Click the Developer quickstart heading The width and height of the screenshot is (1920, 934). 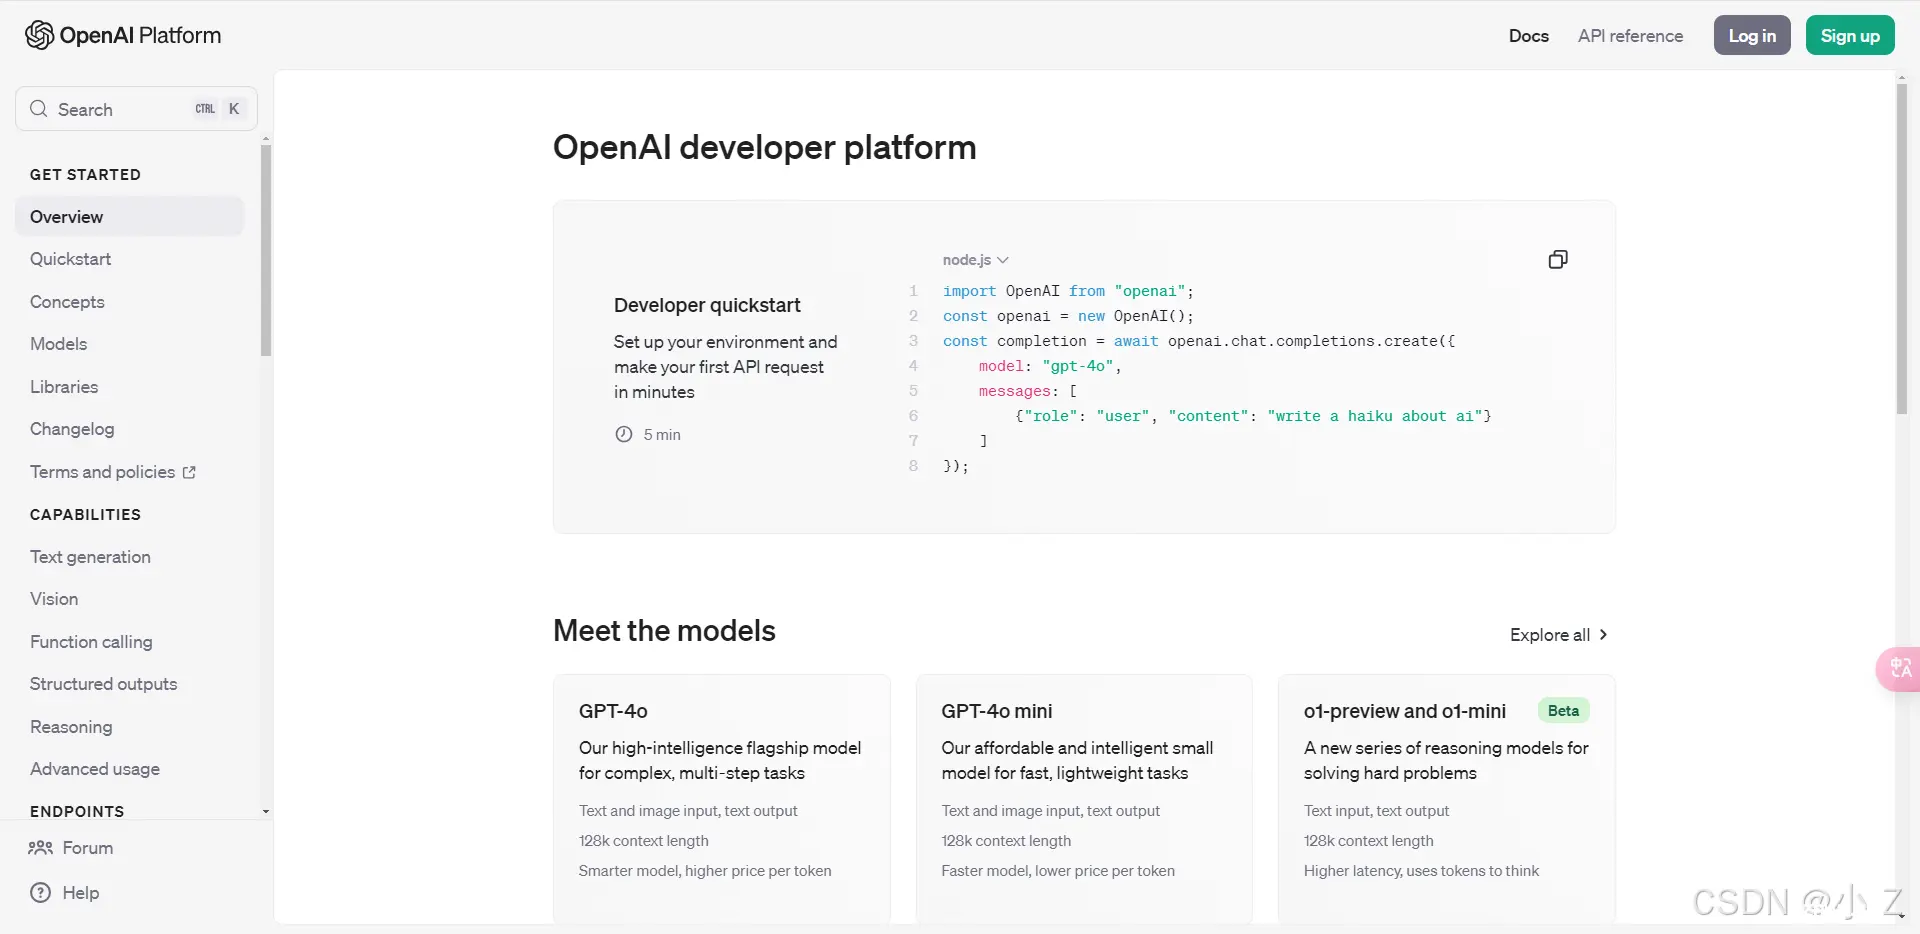[x=707, y=305]
